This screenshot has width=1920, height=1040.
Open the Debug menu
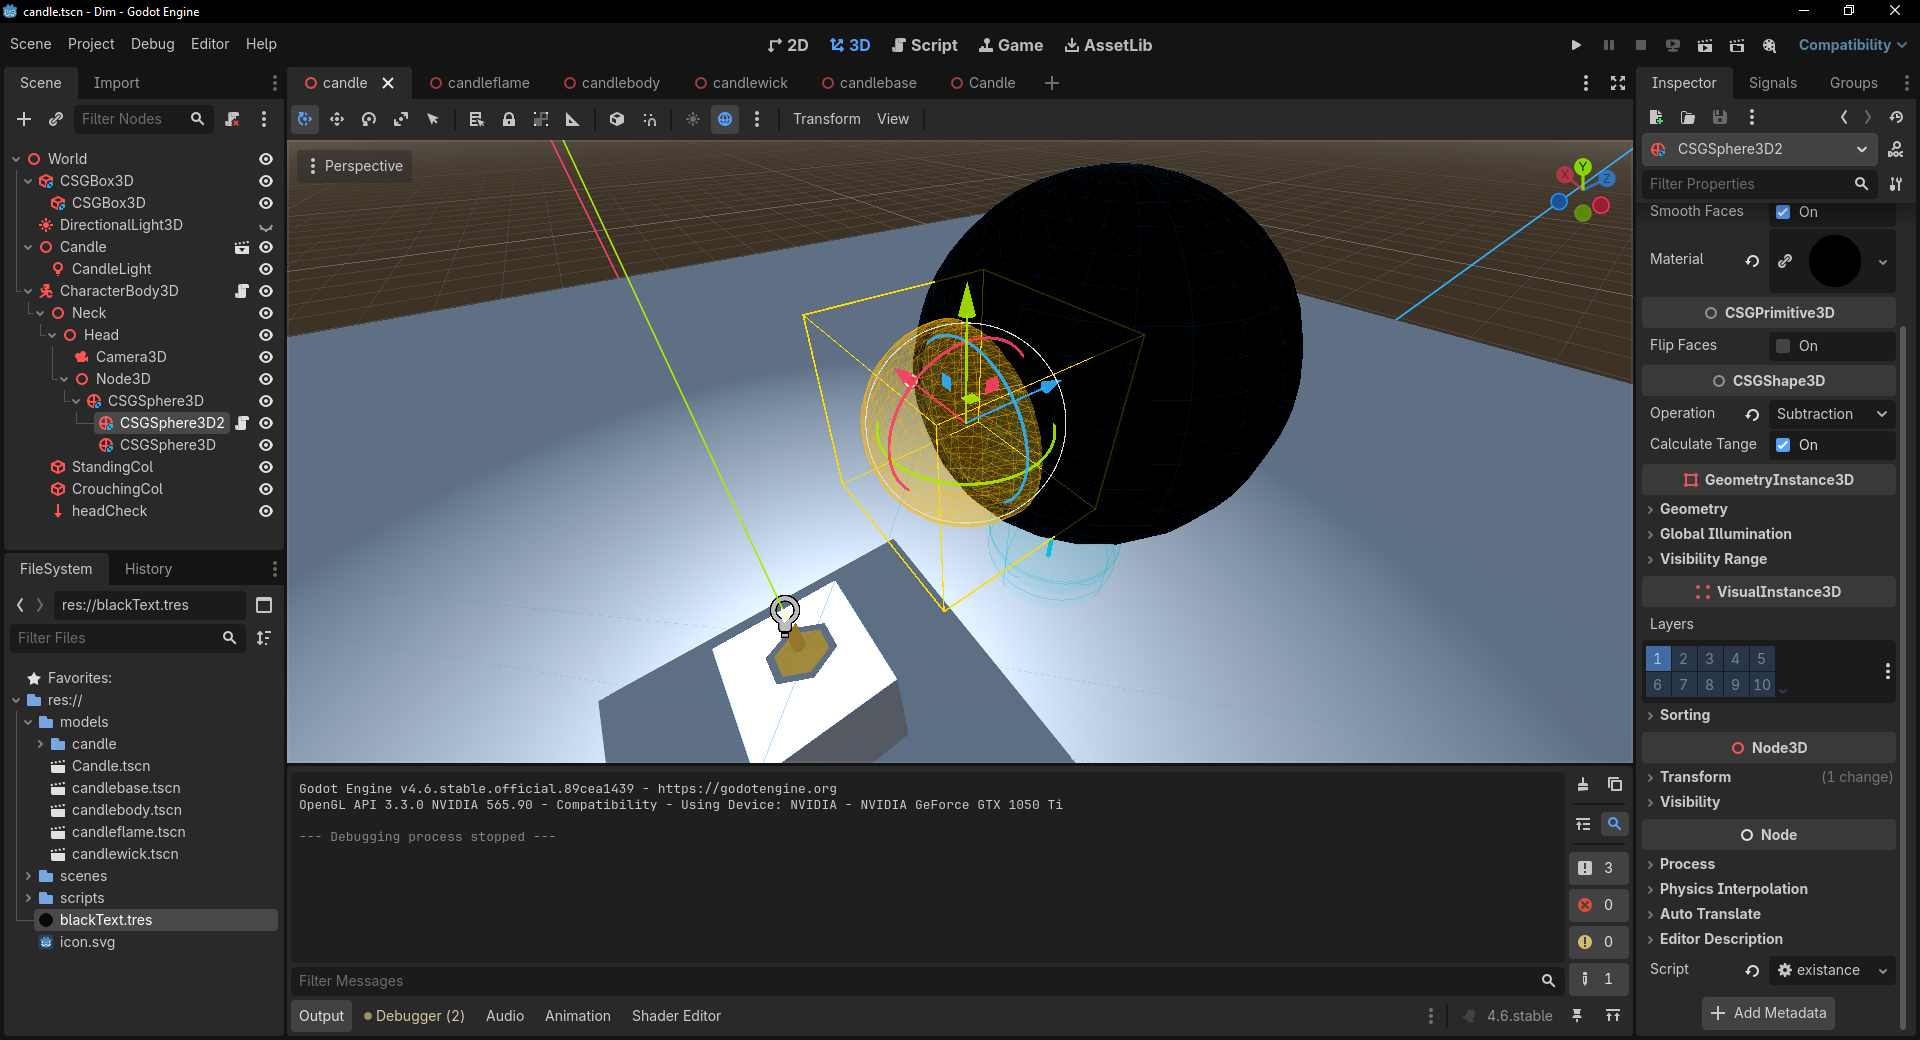click(152, 44)
